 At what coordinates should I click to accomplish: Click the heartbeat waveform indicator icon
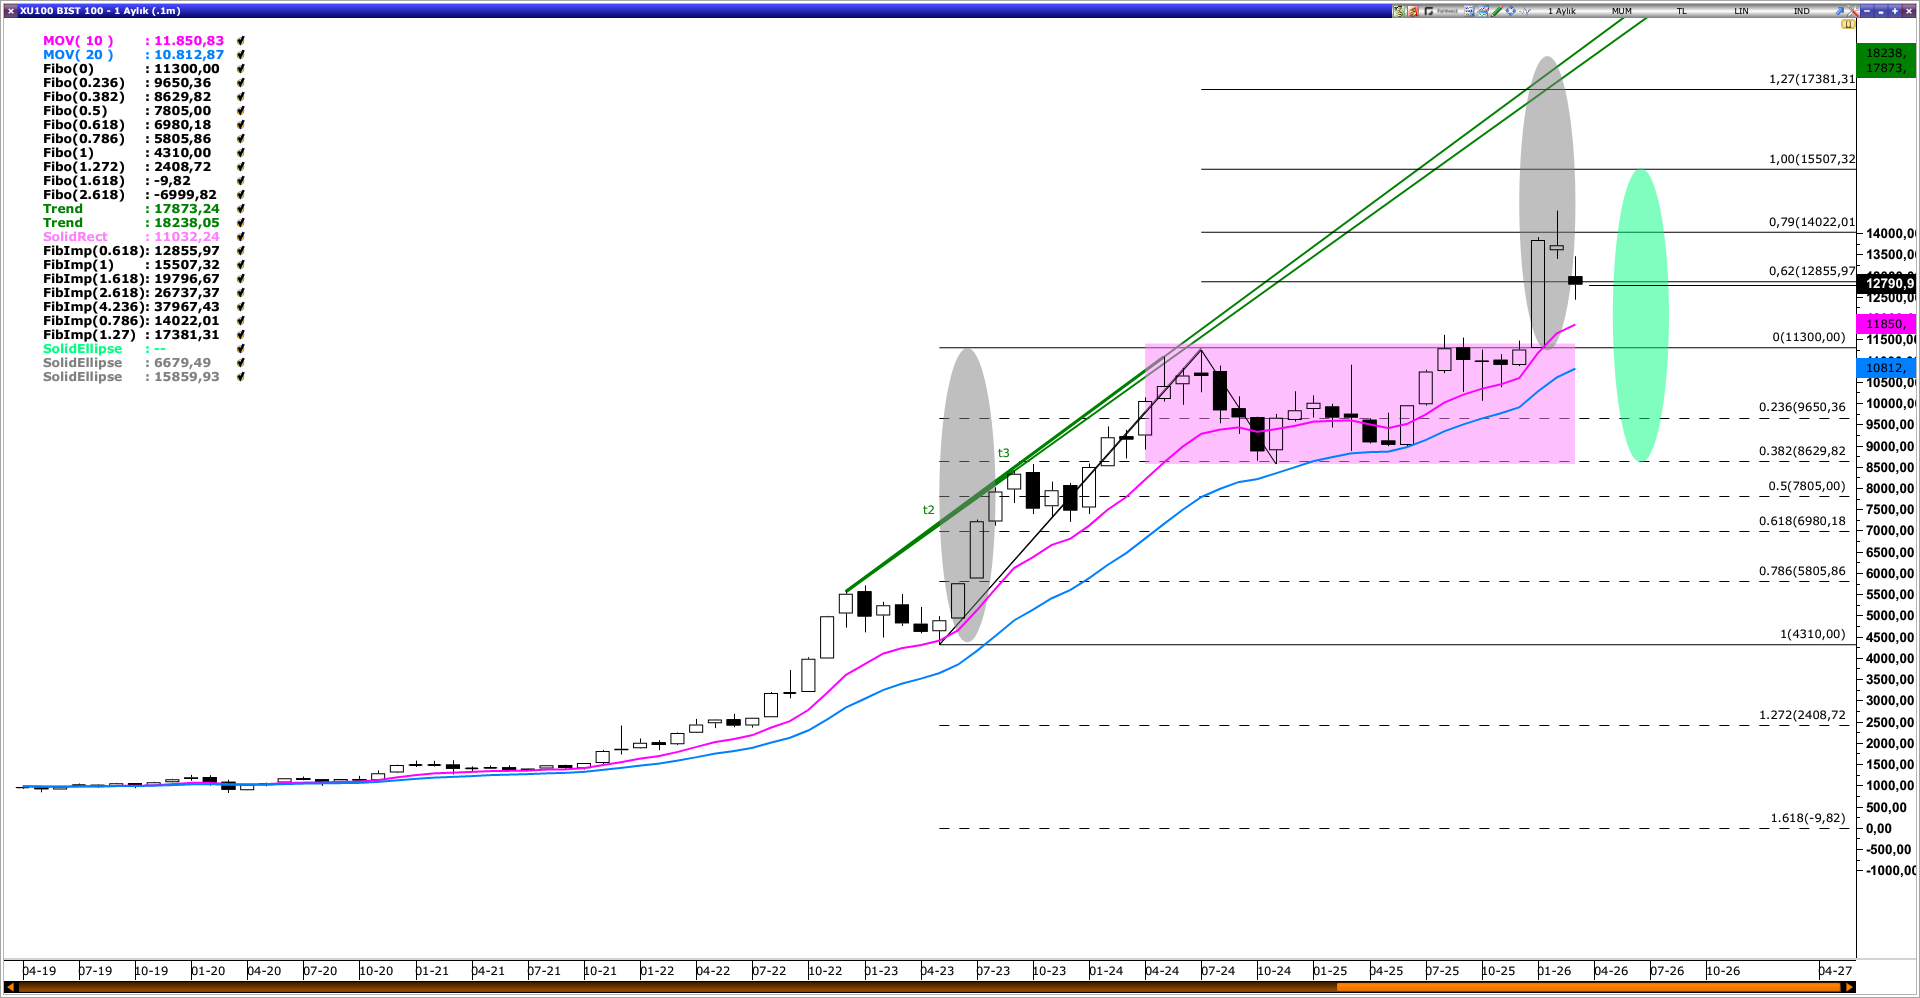1525,11
